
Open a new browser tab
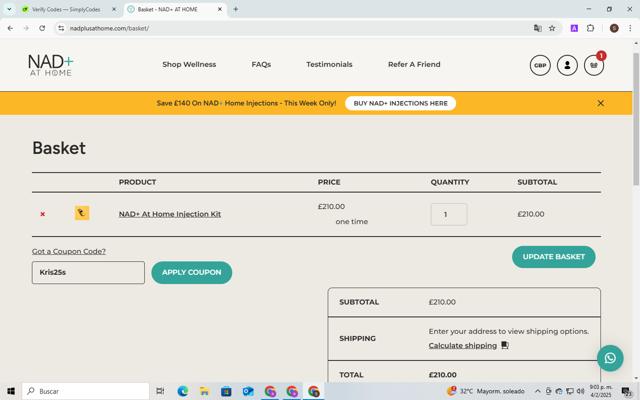coord(236,9)
